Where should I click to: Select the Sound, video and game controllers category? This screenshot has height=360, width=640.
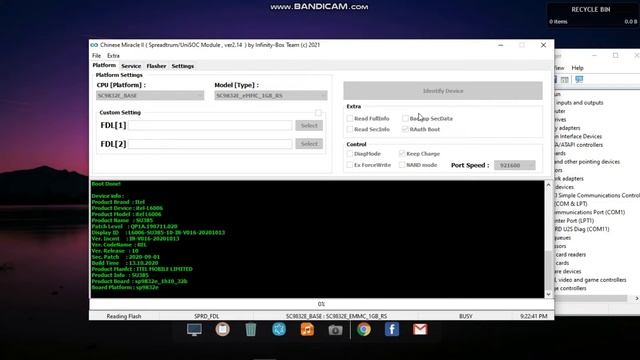point(590,280)
